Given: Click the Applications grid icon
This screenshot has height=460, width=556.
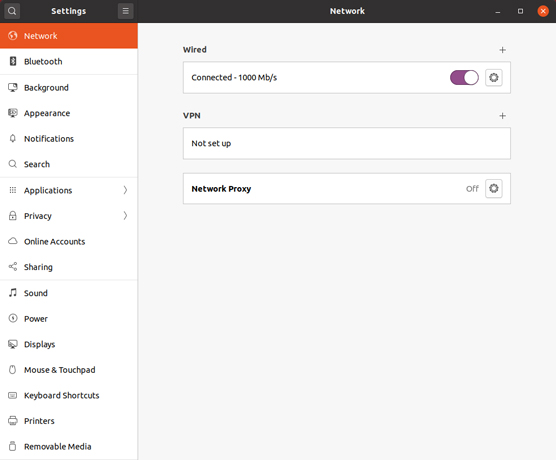Looking at the screenshot, I should (13, 190).
